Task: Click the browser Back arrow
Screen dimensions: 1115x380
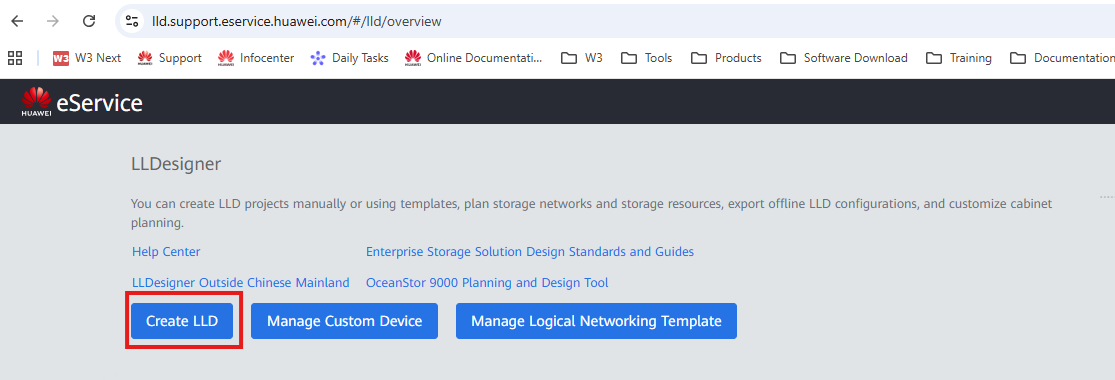Action: (17, 21)
